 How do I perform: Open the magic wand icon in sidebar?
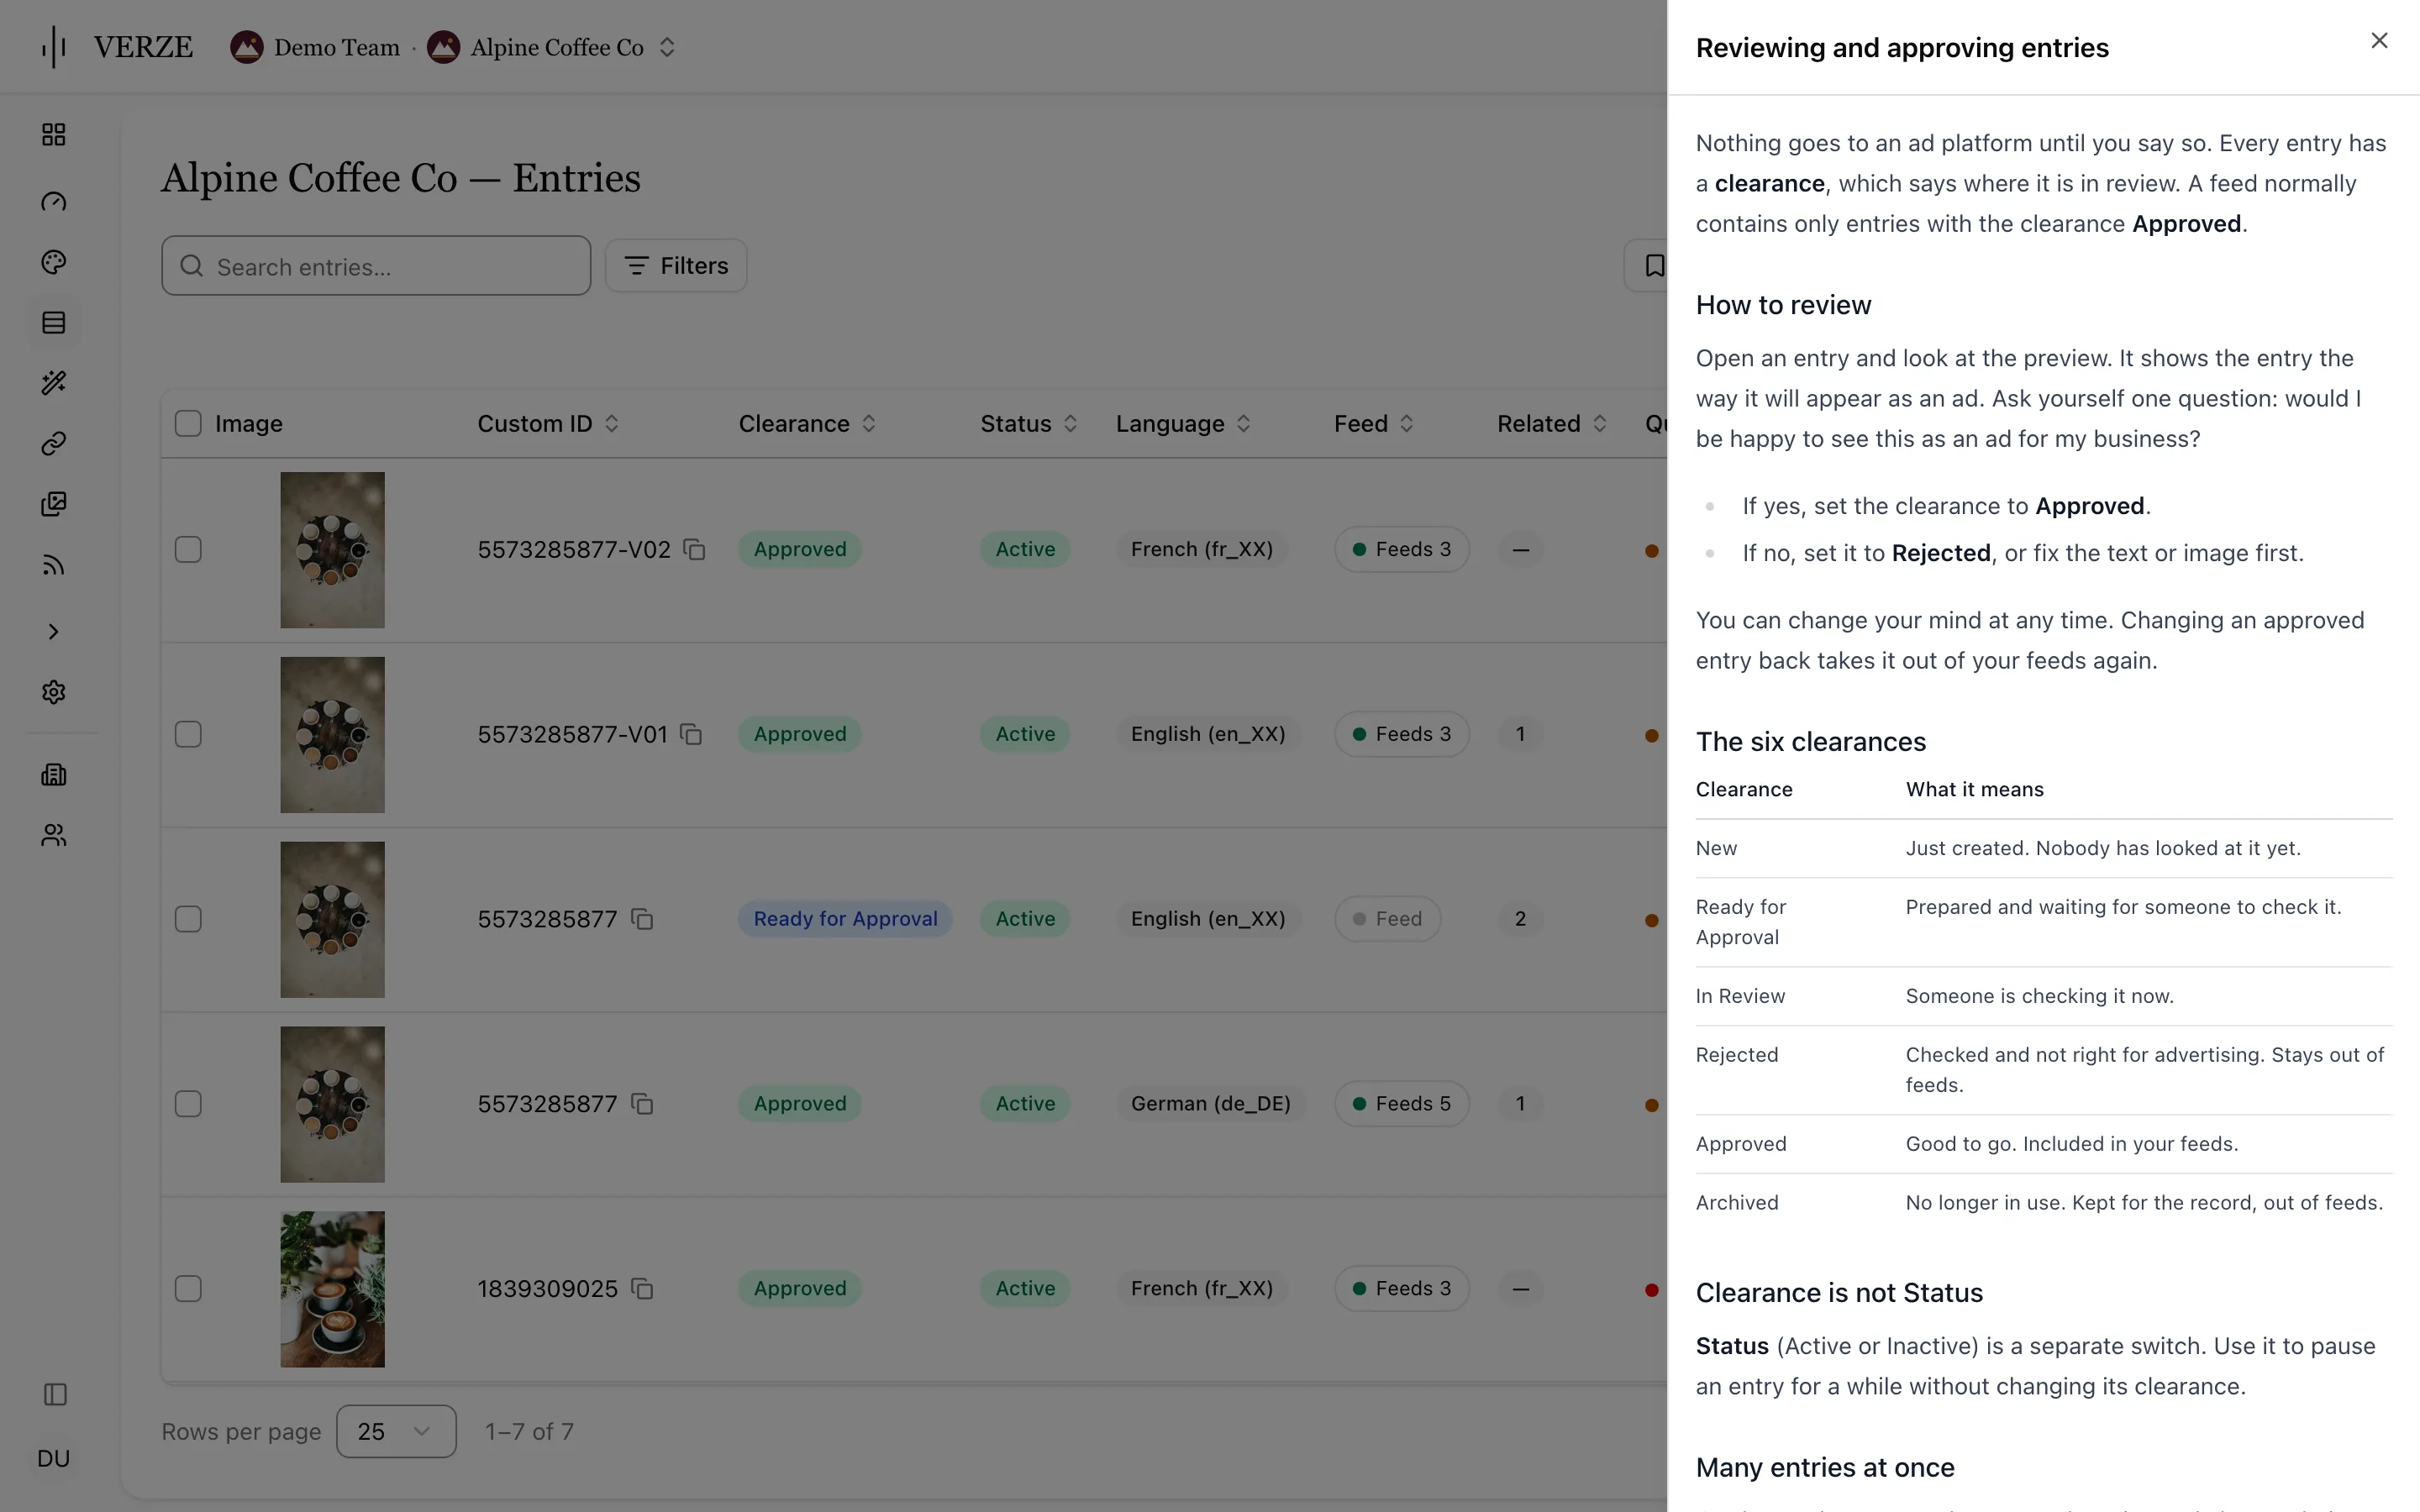tap(54, 383)
